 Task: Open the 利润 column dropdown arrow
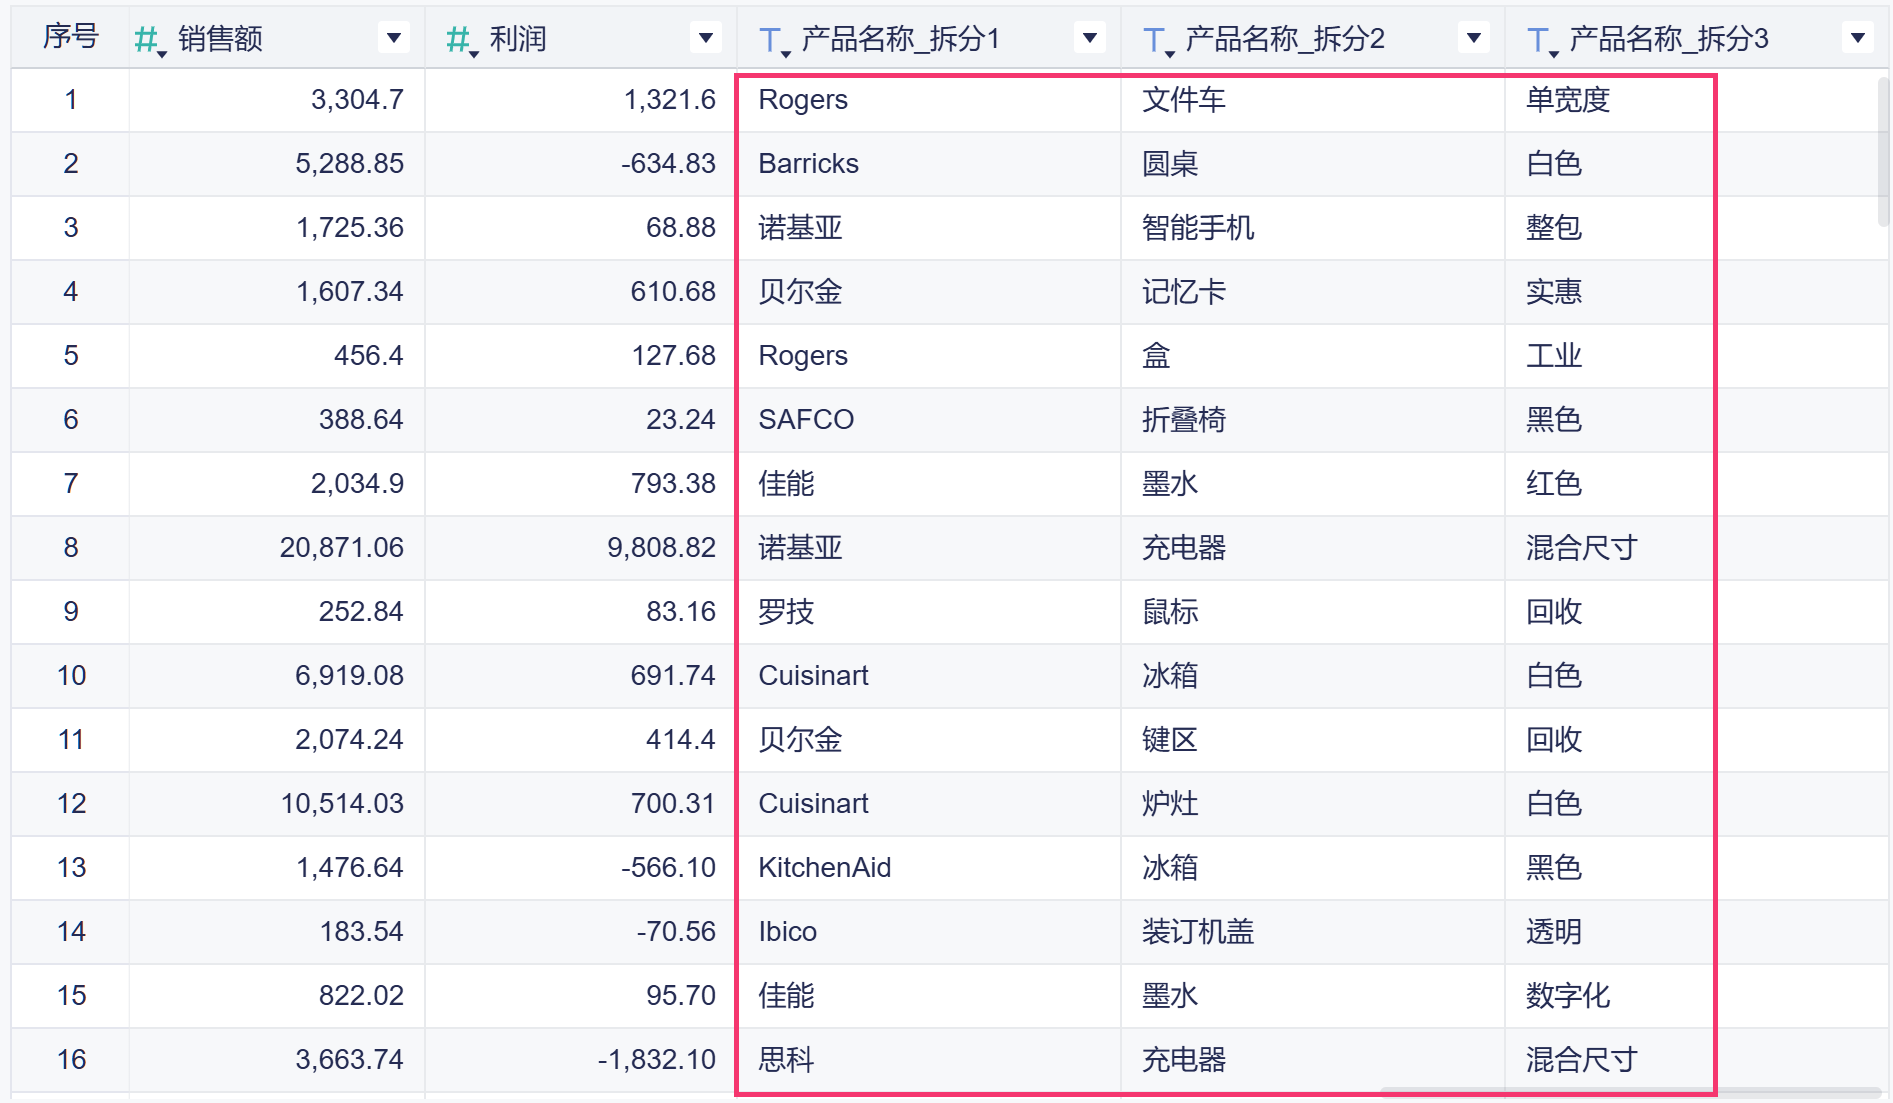pos(706,38)
